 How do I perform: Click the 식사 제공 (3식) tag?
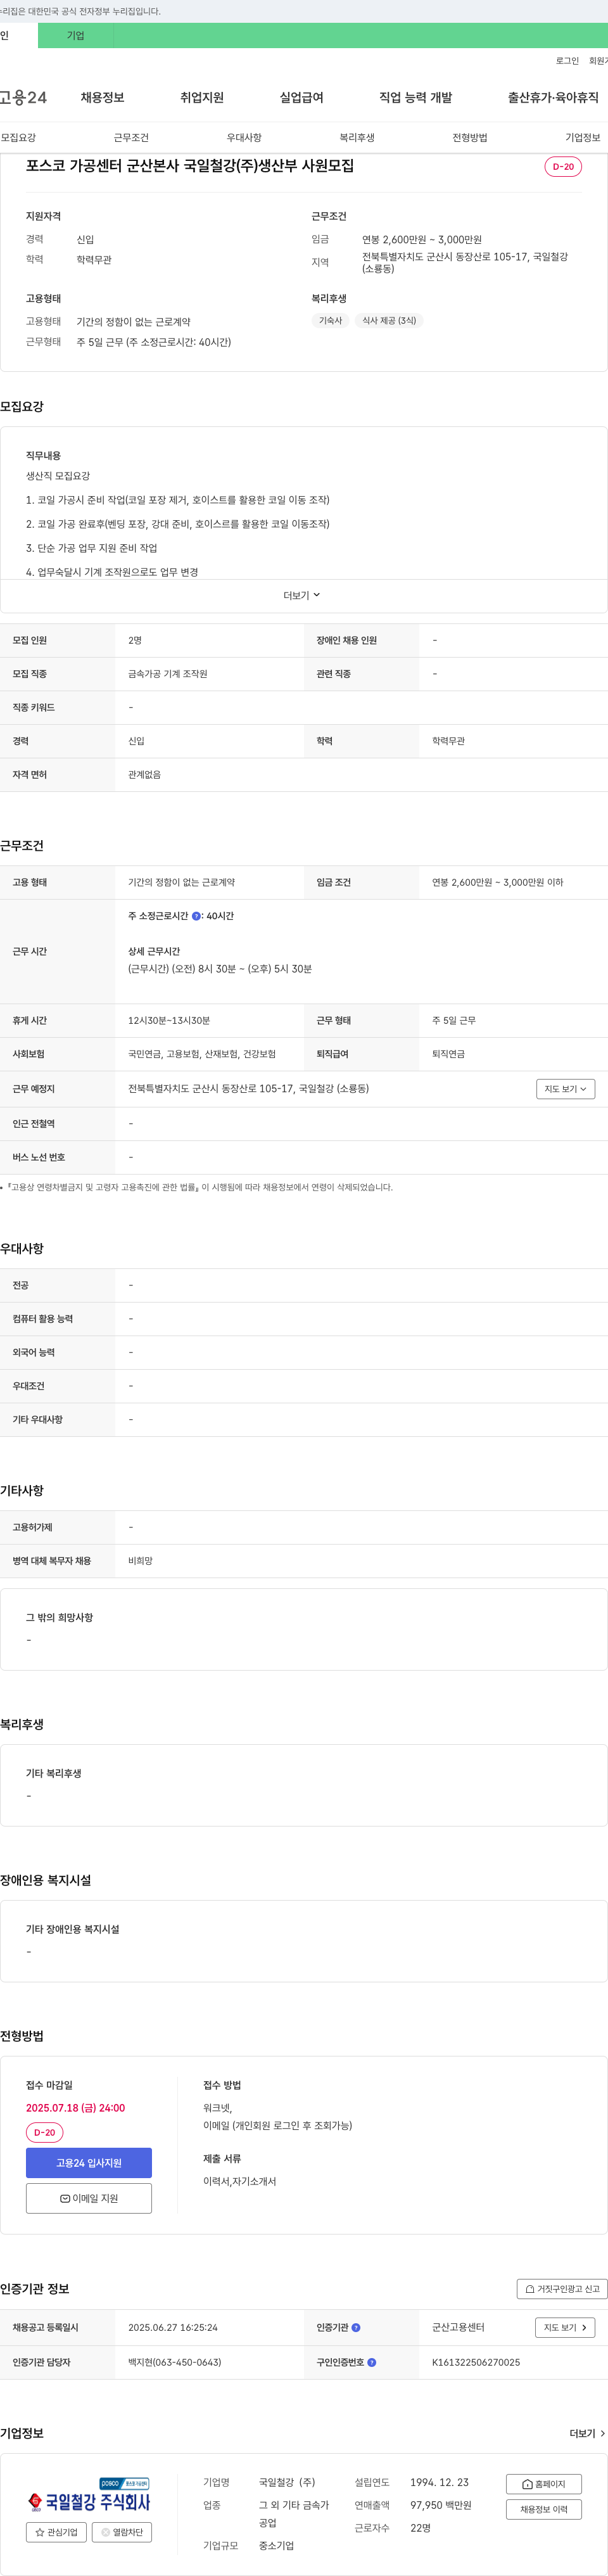(x=389, y=320)
